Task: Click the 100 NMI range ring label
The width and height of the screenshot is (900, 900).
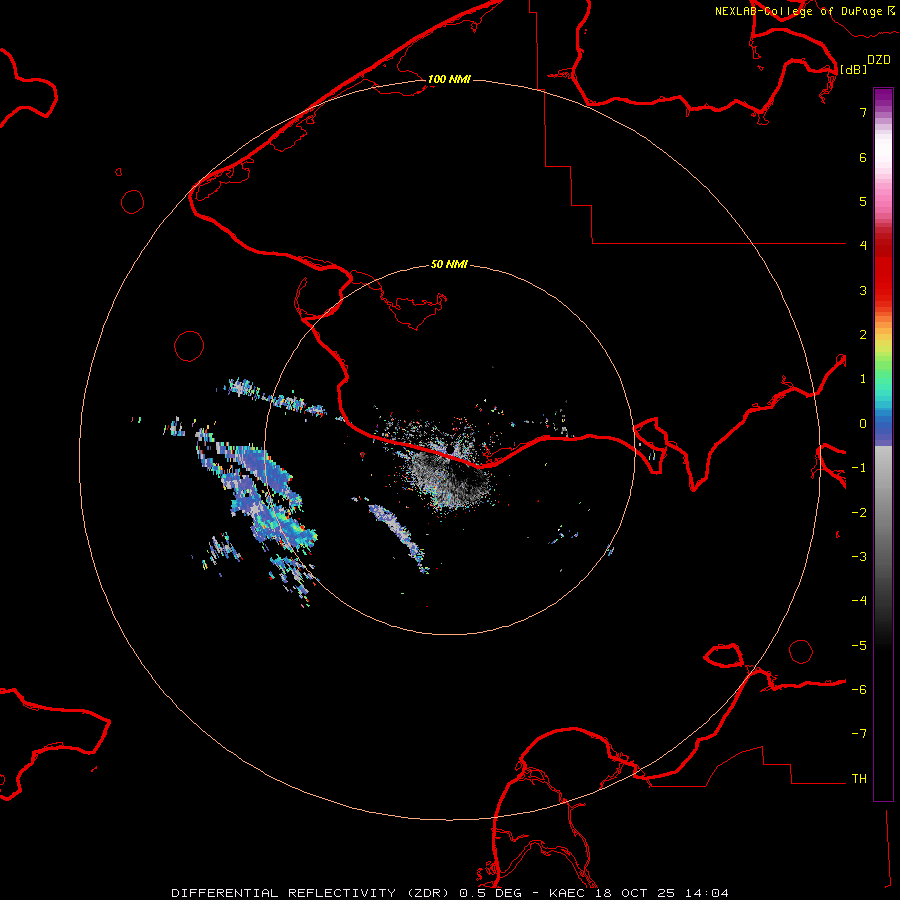Action: 449,79
